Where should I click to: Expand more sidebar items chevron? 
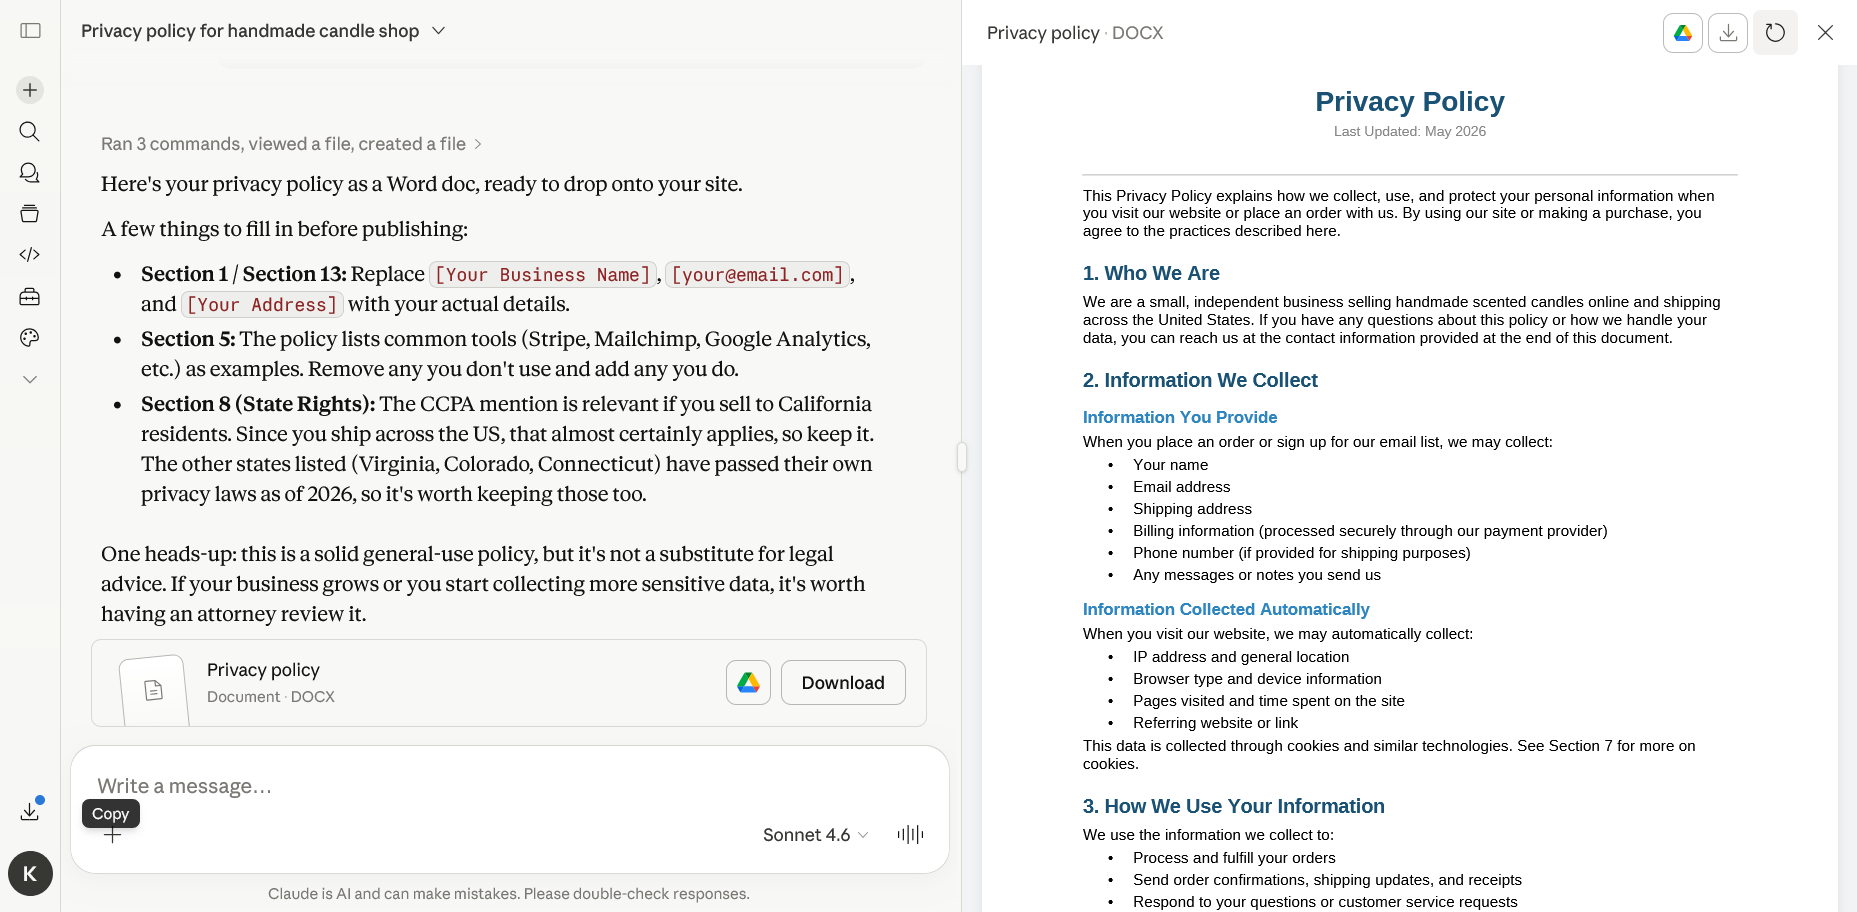coord(30,380)
